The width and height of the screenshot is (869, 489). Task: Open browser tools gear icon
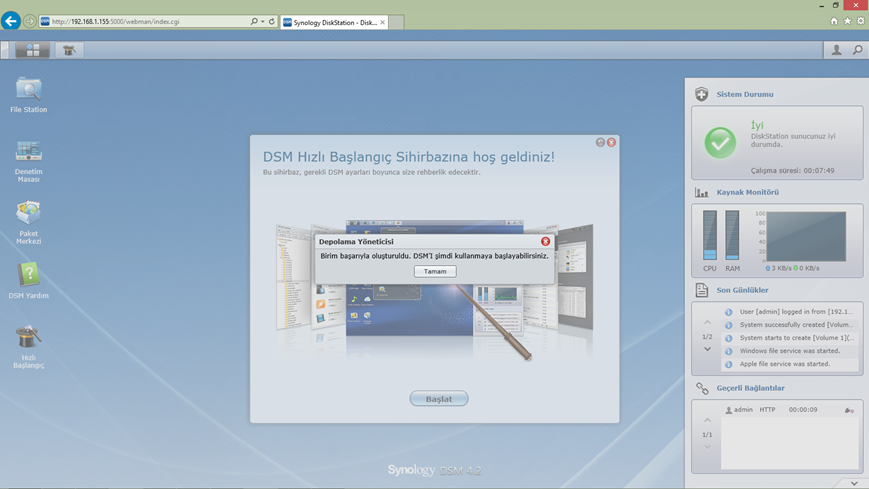point(861,21)
